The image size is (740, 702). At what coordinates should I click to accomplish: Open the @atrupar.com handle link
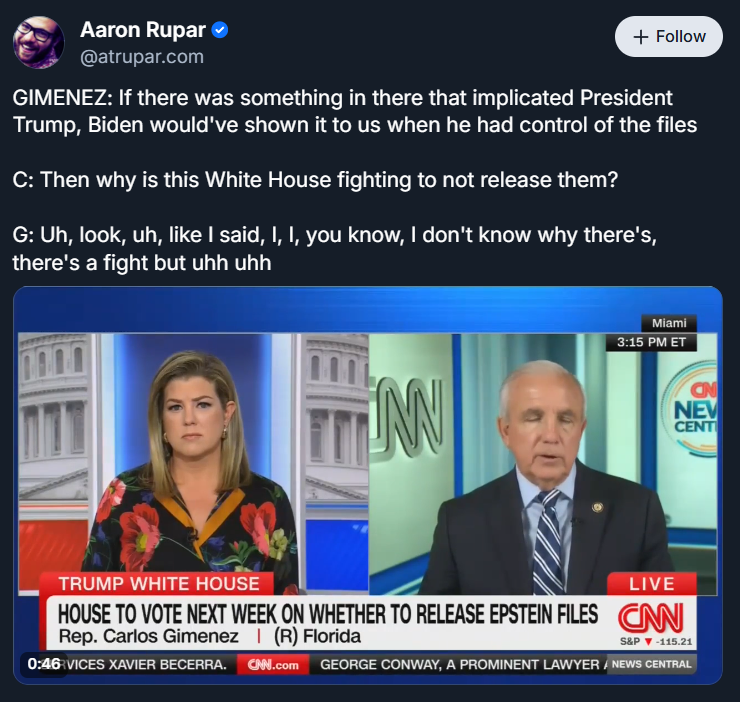(x=142, y=57)
